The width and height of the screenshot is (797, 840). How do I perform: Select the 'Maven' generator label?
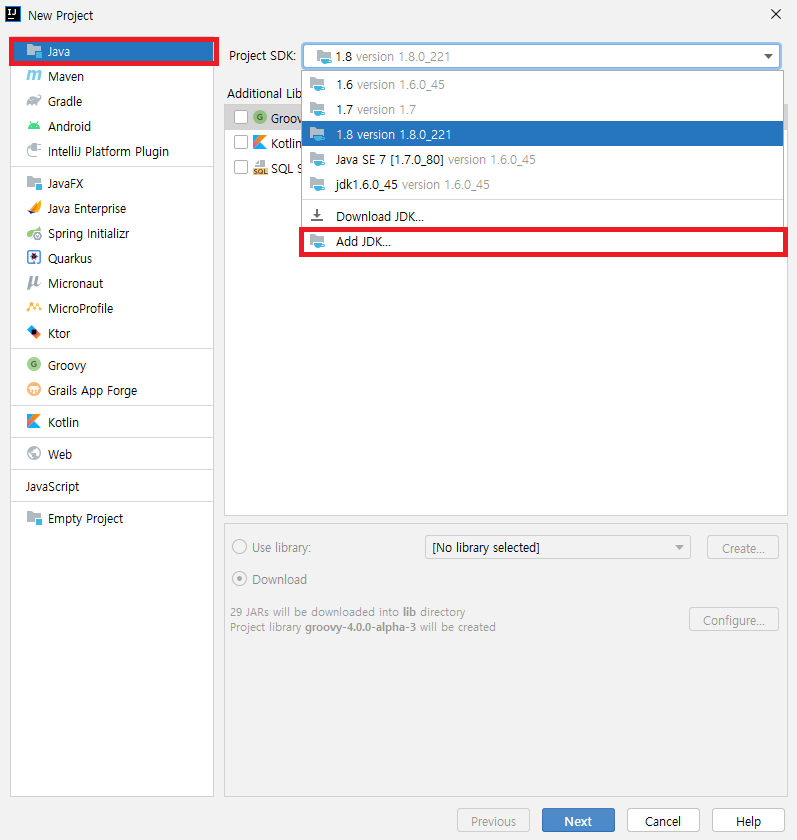click(66, 77)
